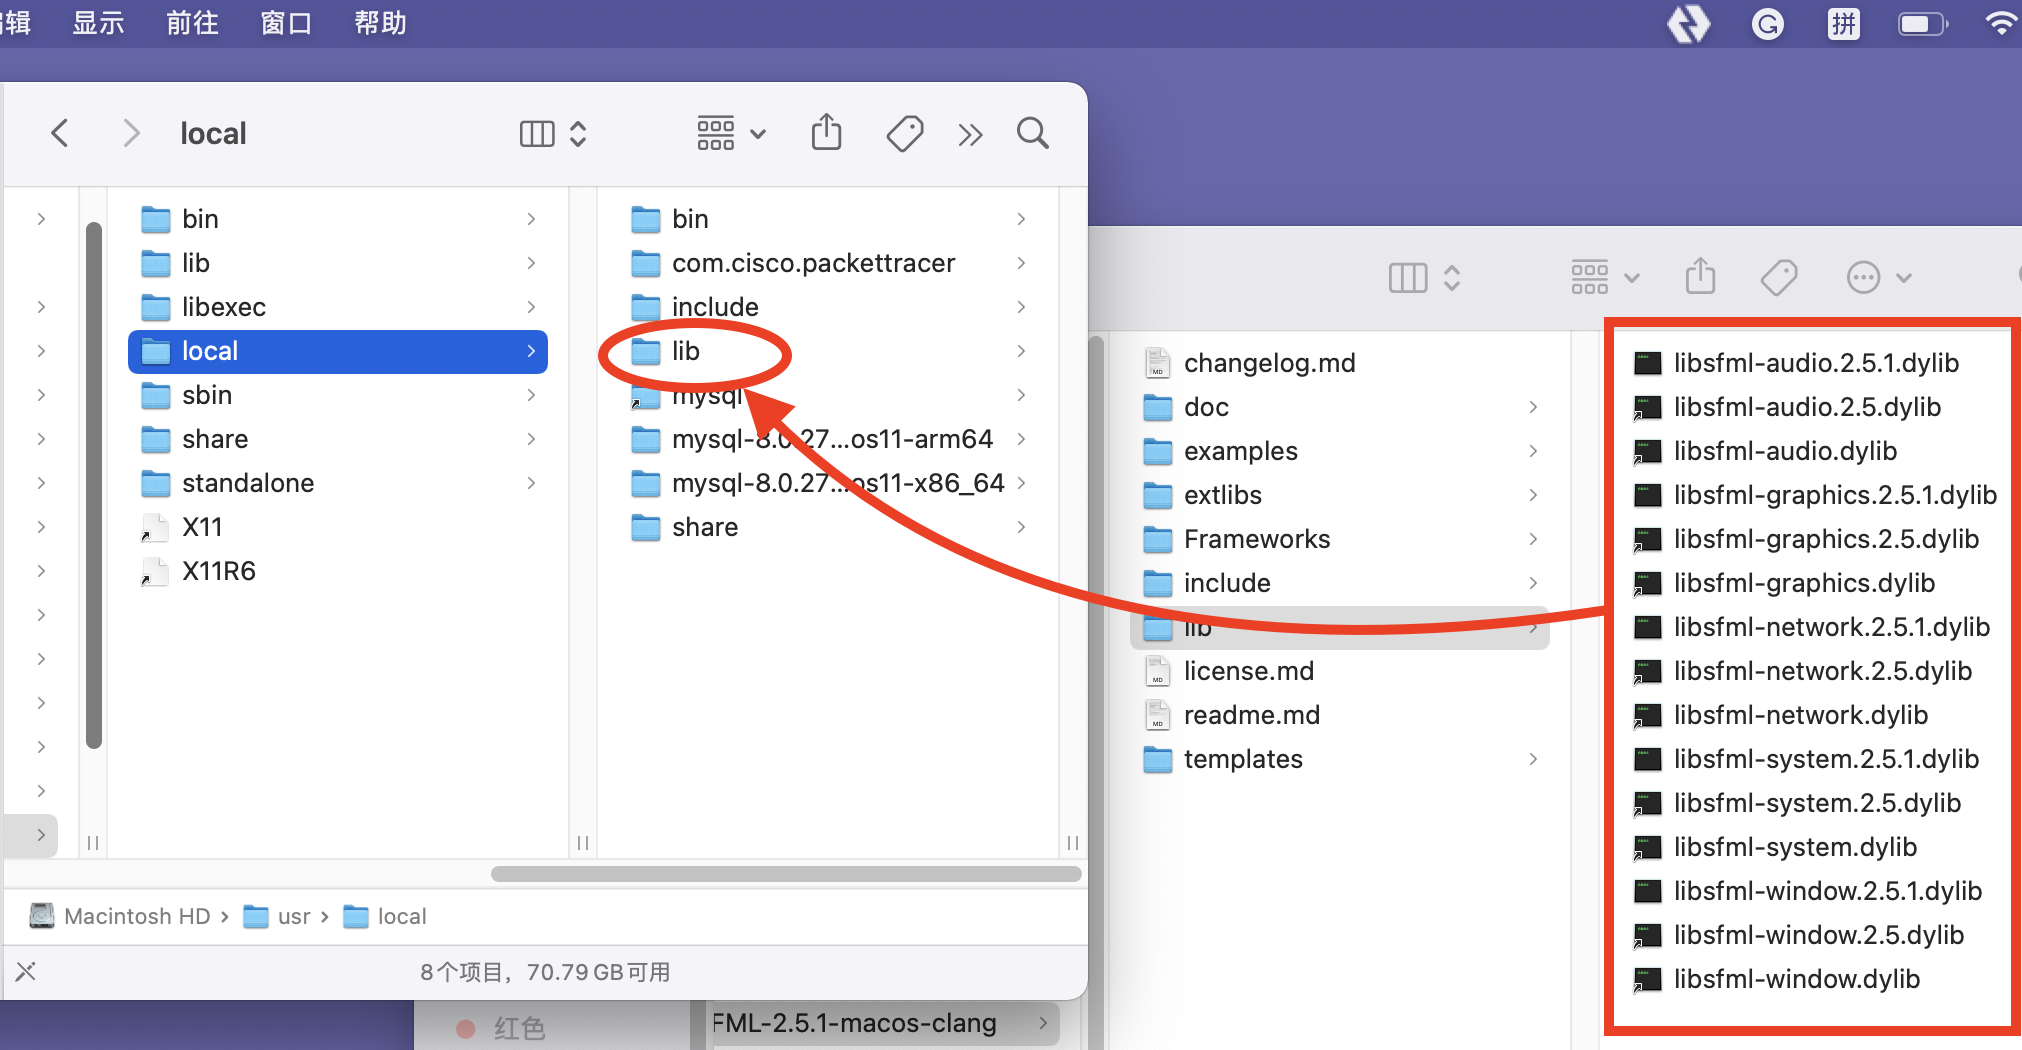The image size is (2022, 1050).
Task: Open Grammarly from the menu bar
Action: (x=1768, y=23)
